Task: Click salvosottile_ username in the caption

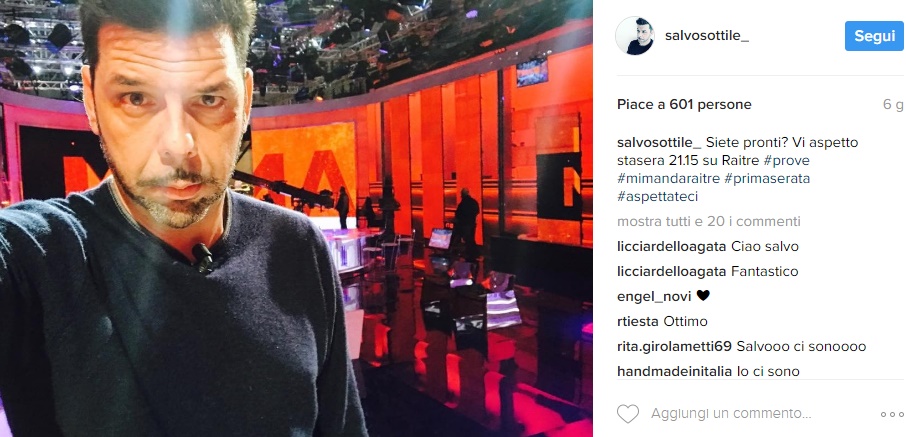Action: point(659,143)
